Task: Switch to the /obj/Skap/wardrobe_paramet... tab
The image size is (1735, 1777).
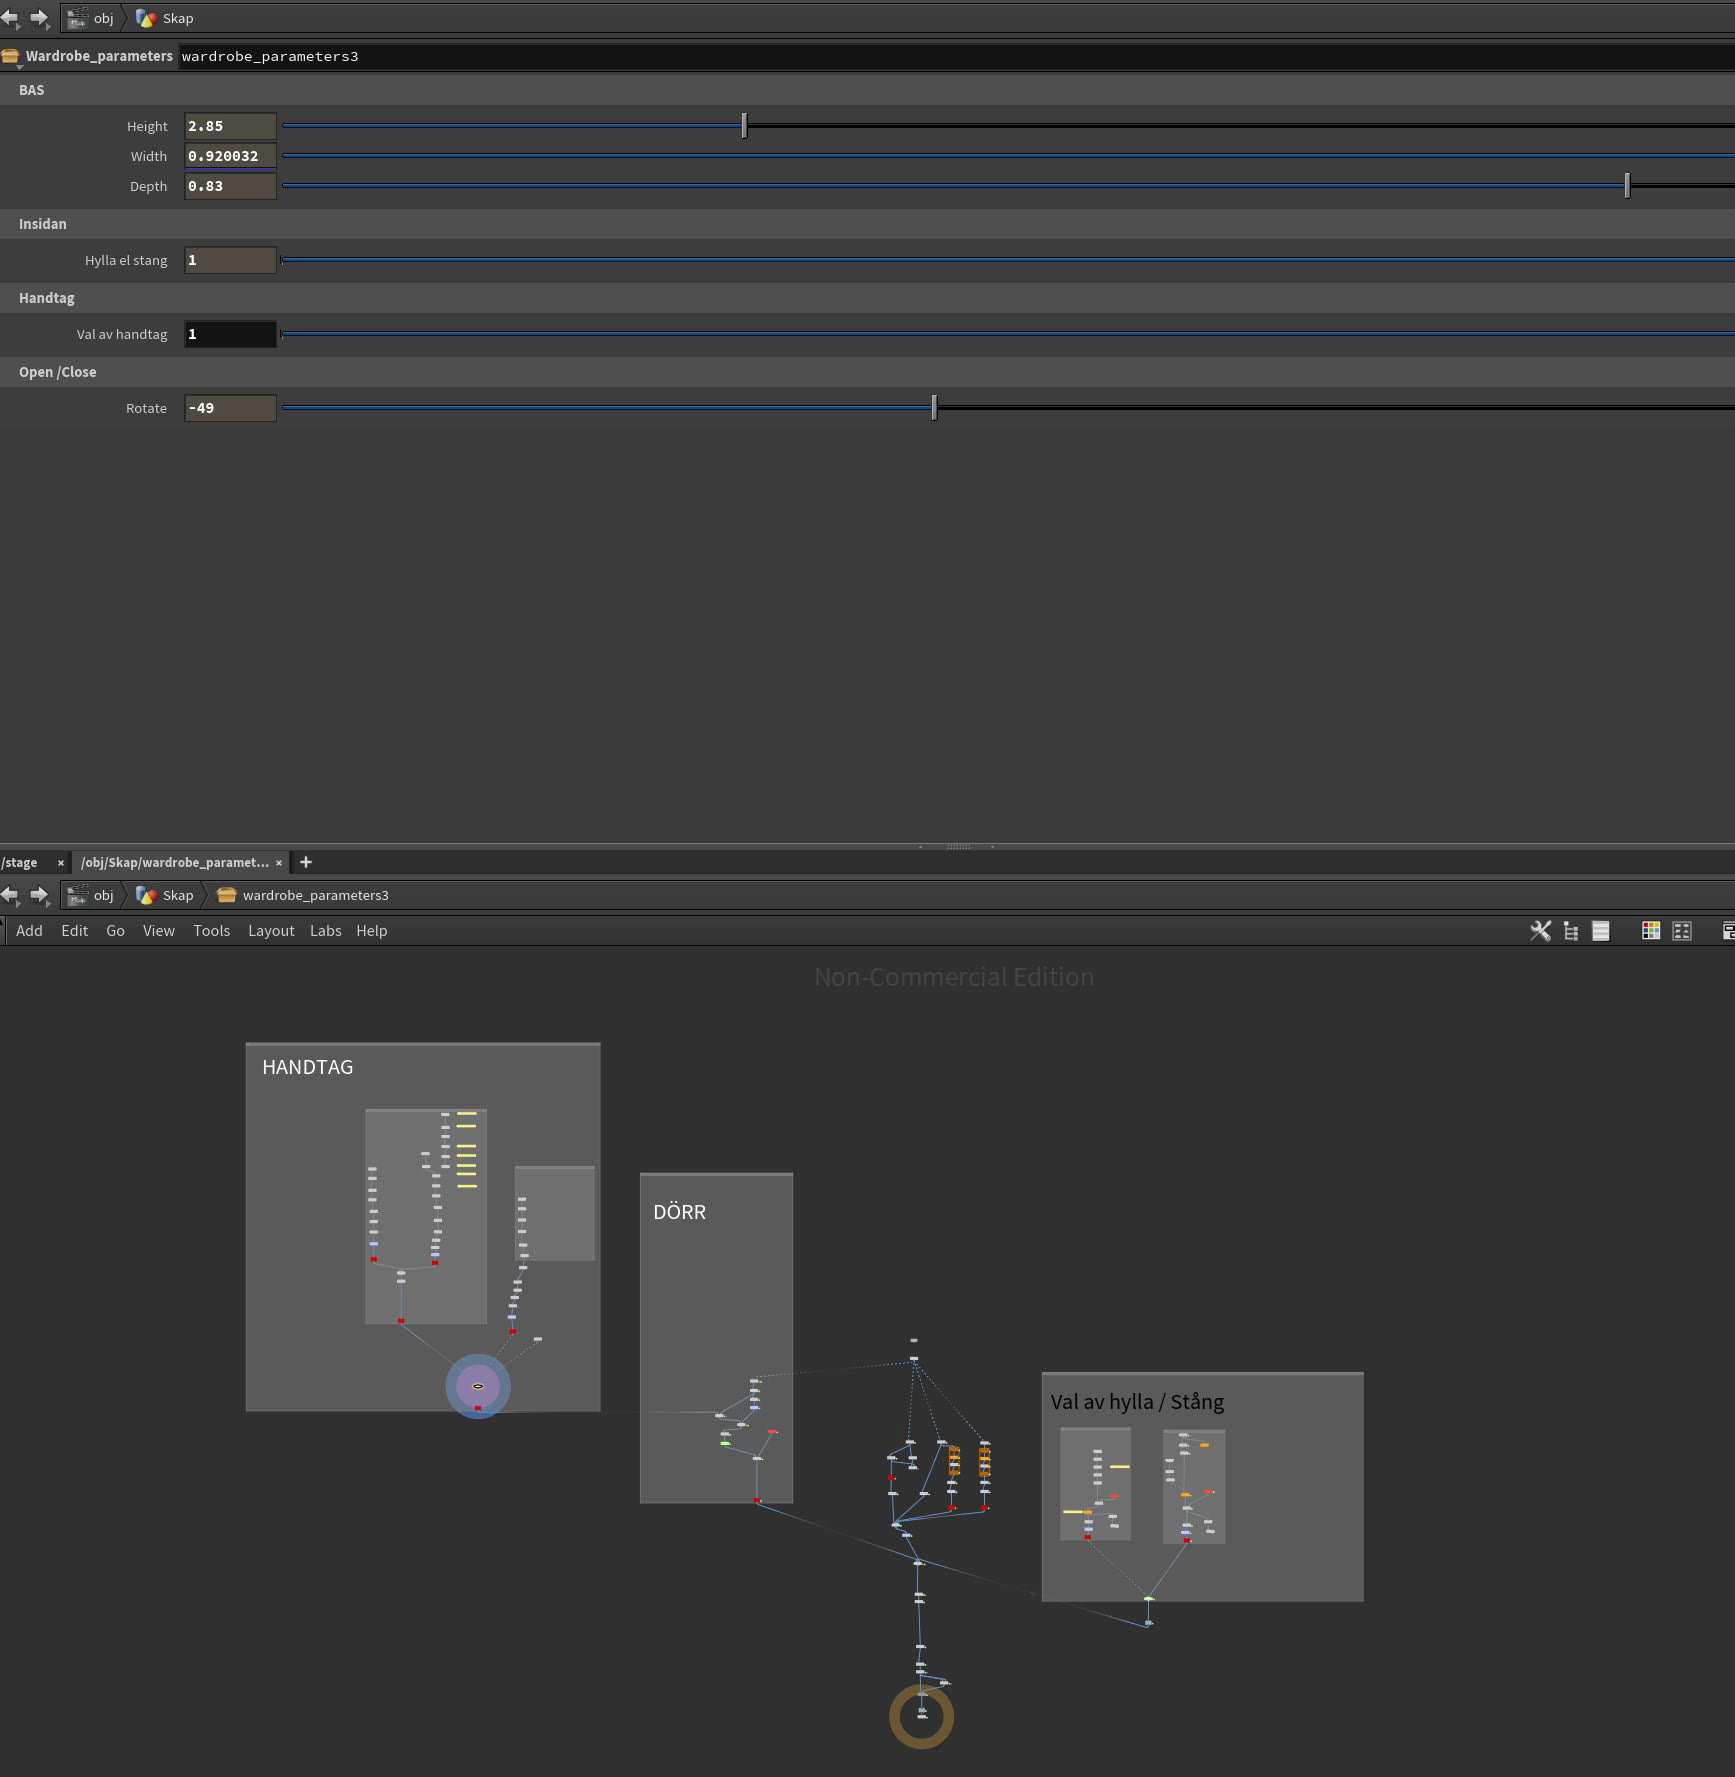Action: tap(175, 862)
